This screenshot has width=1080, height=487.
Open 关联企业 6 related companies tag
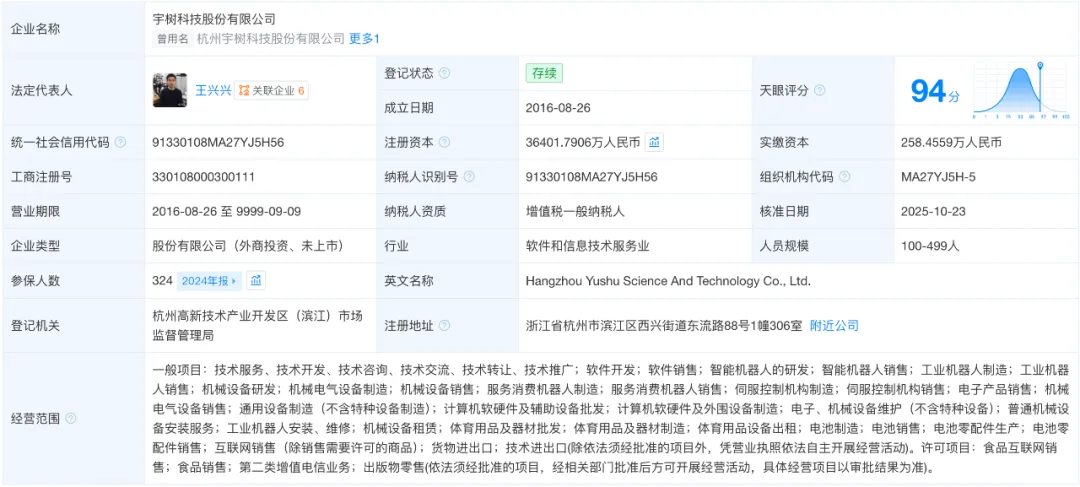271,90
